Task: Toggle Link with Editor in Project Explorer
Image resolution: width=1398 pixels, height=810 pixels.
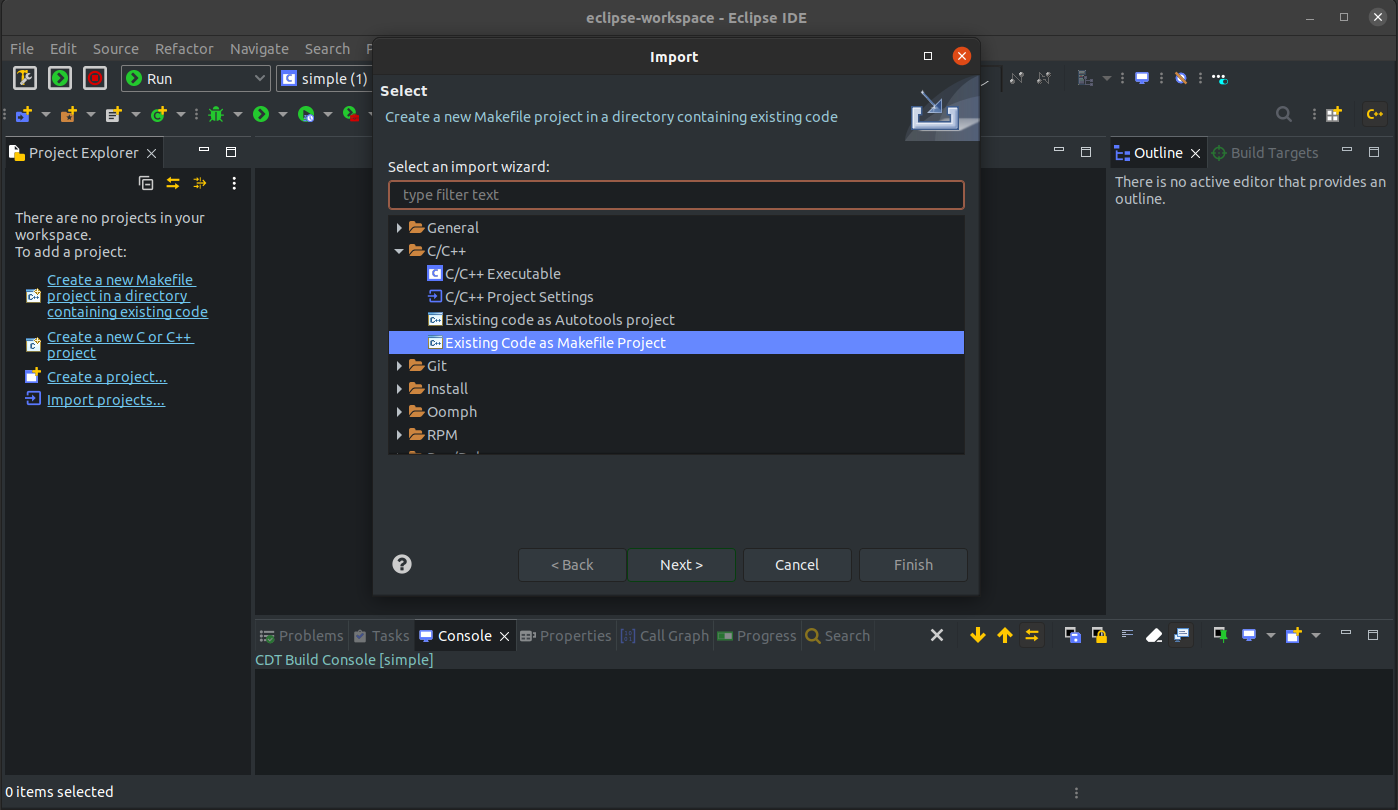Action: [173, 183]
